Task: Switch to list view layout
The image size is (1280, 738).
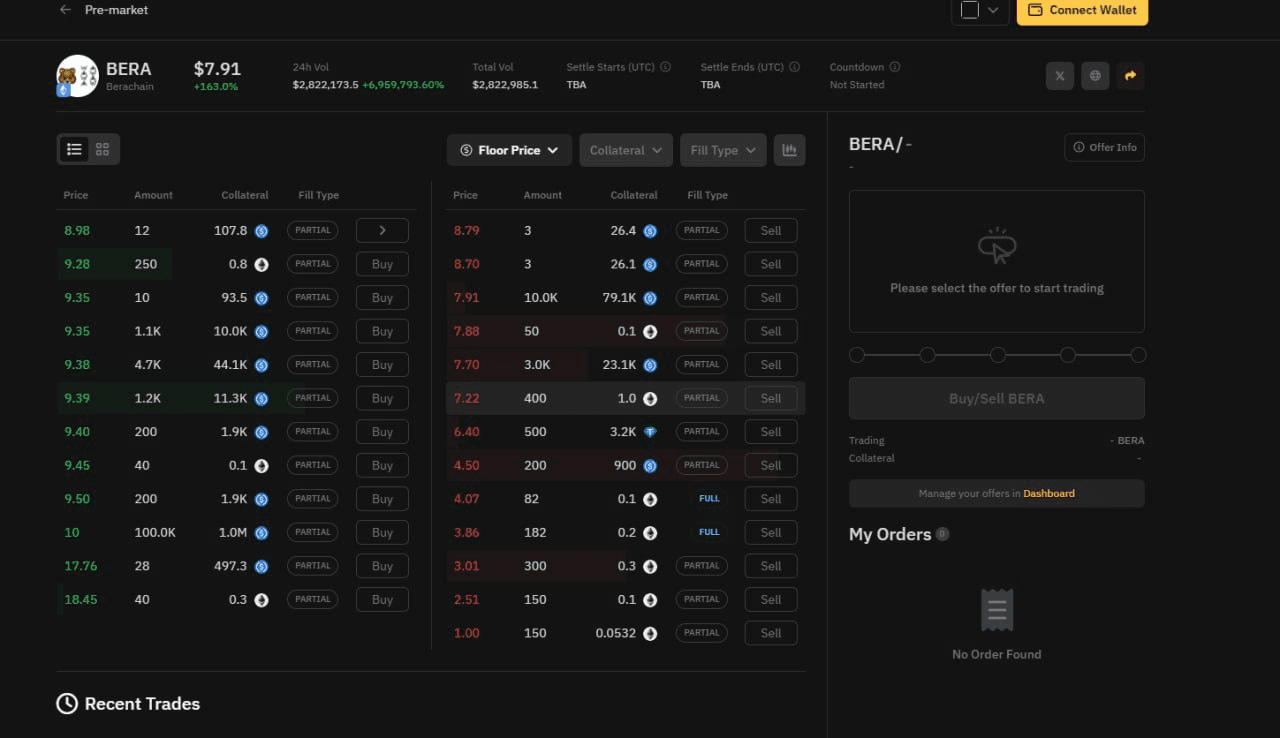Action: (x=74, y=149)
